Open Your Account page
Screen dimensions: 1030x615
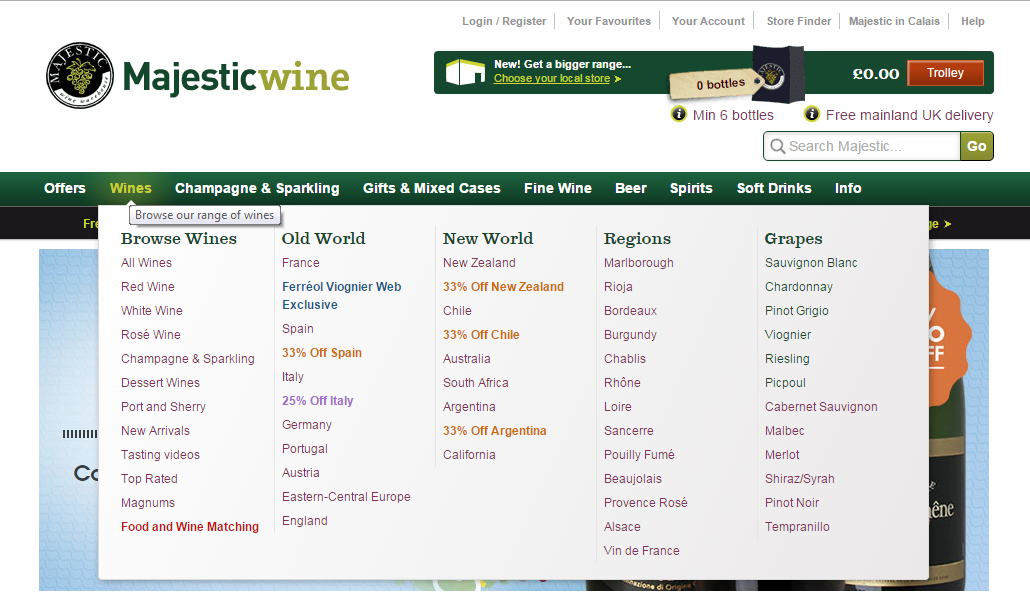tap(708, 21)
